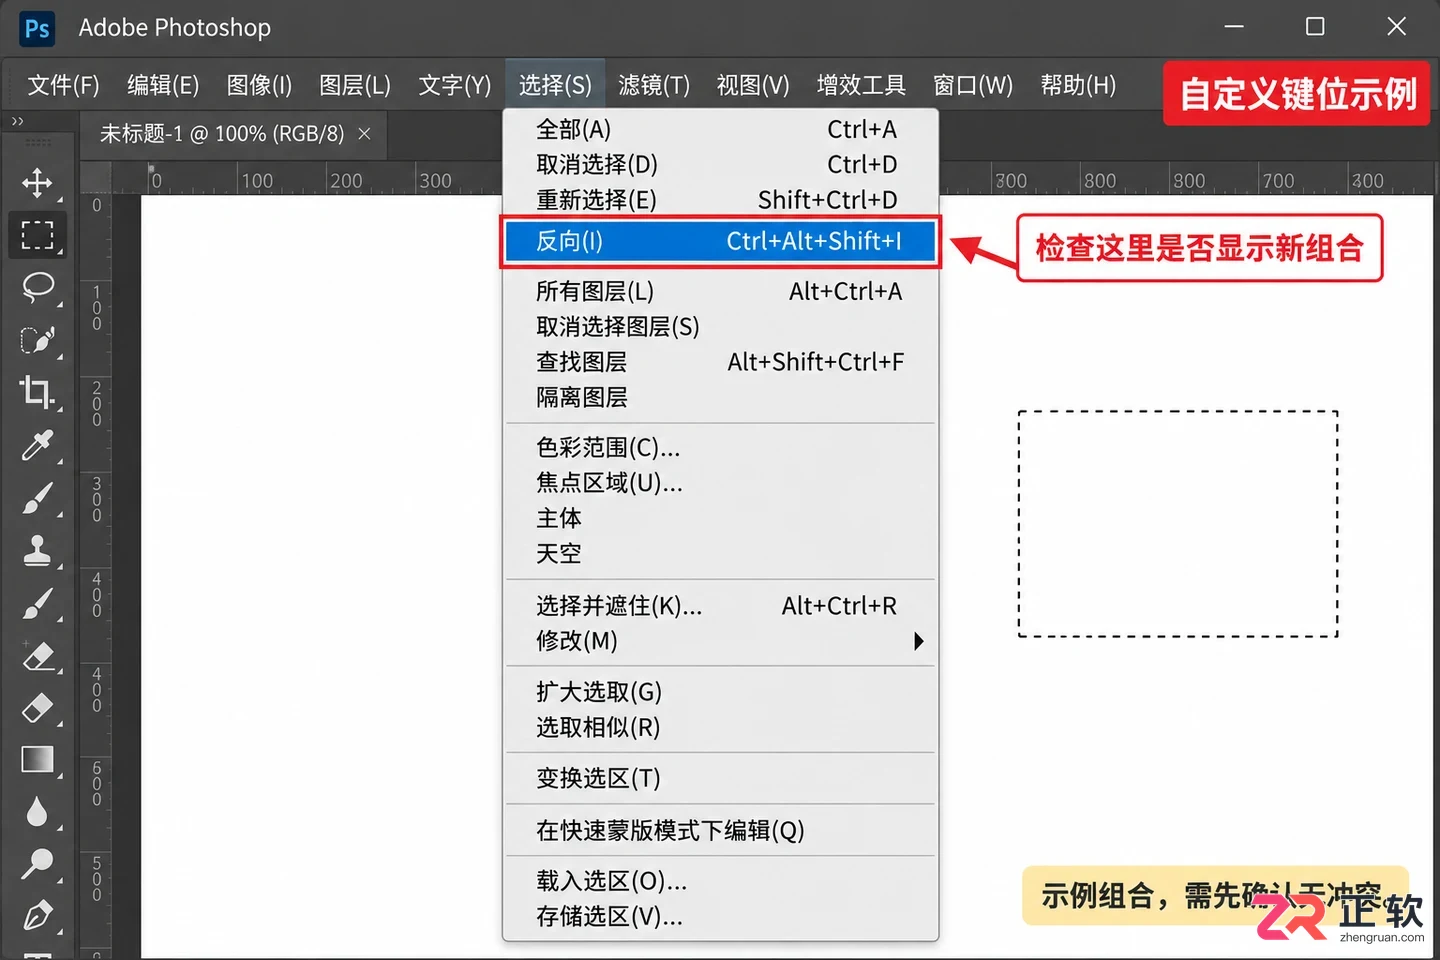Select the Gradient tool

tap(37, 760)
